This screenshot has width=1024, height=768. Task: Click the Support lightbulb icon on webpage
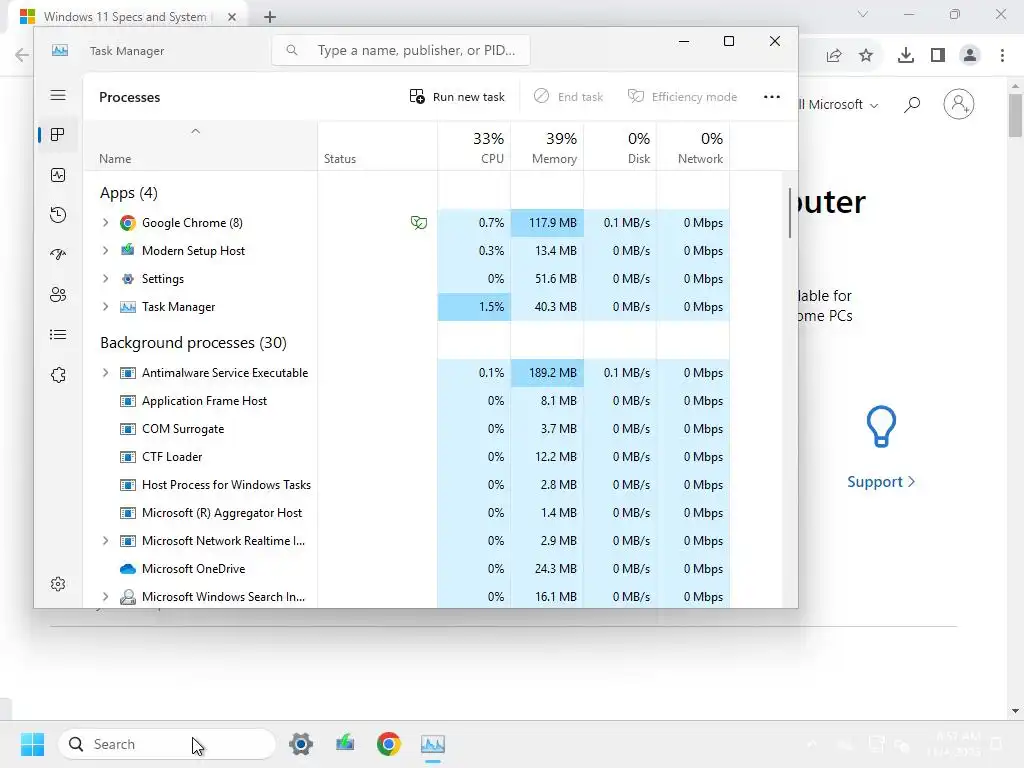(881, 426)
